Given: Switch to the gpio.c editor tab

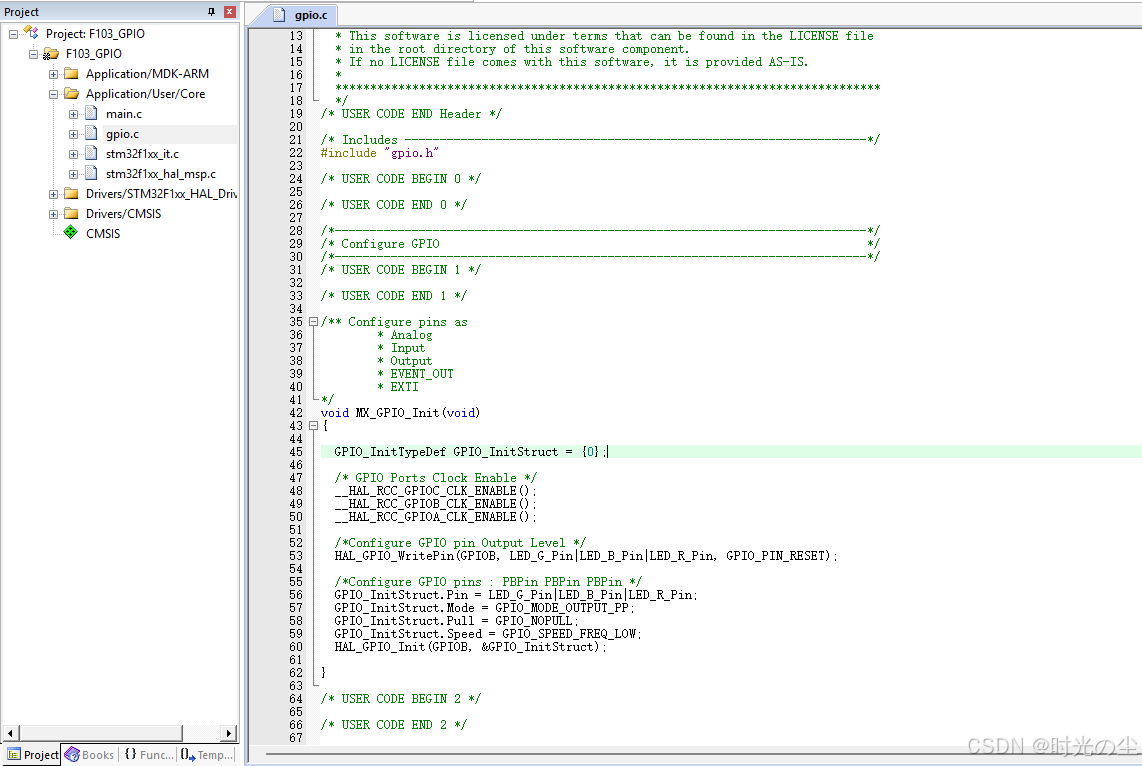Looking at the screenshot, I should coord(301,15).
